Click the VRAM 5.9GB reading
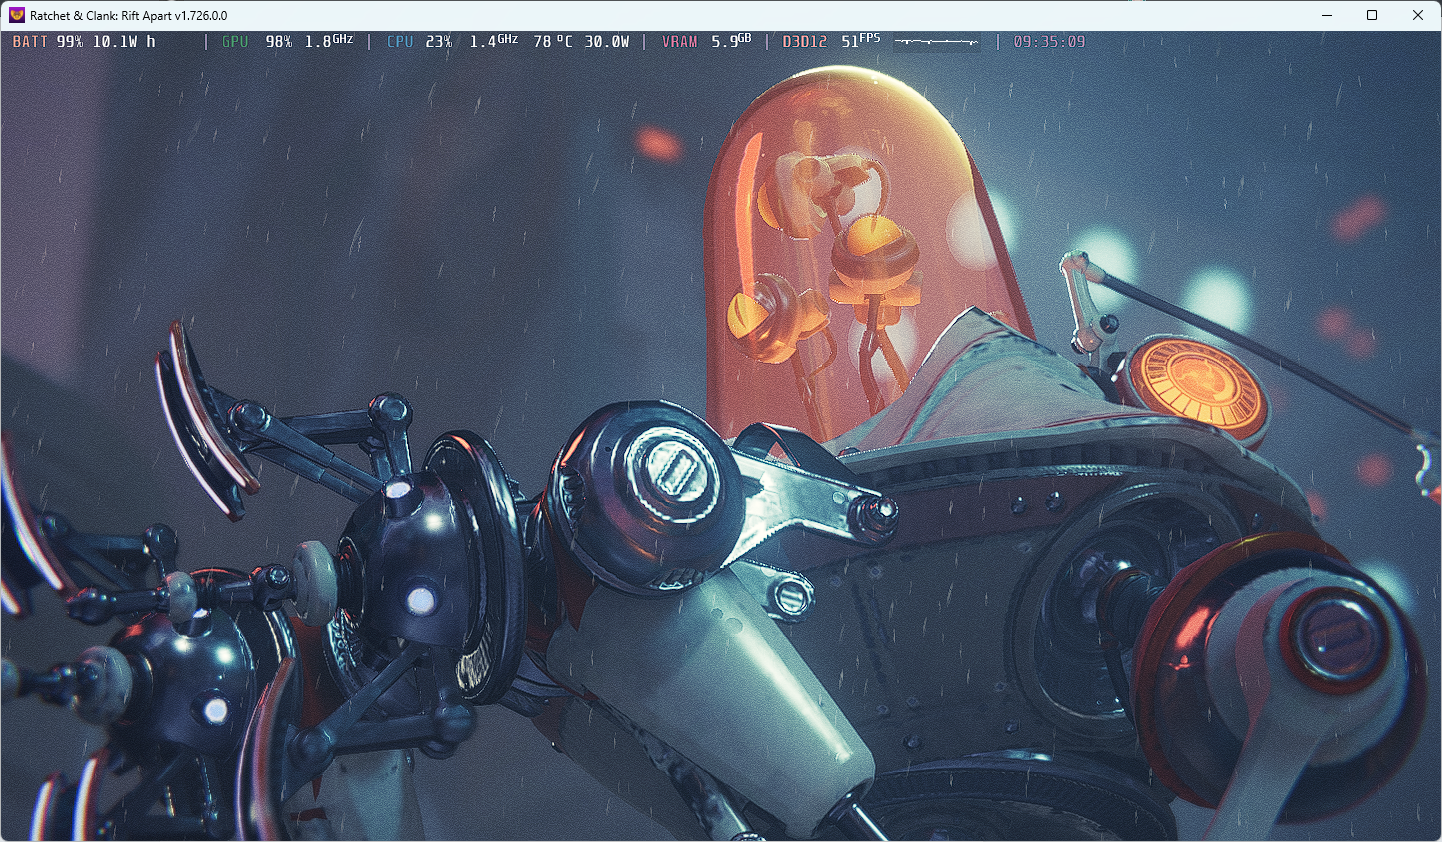 click(706, 41)
